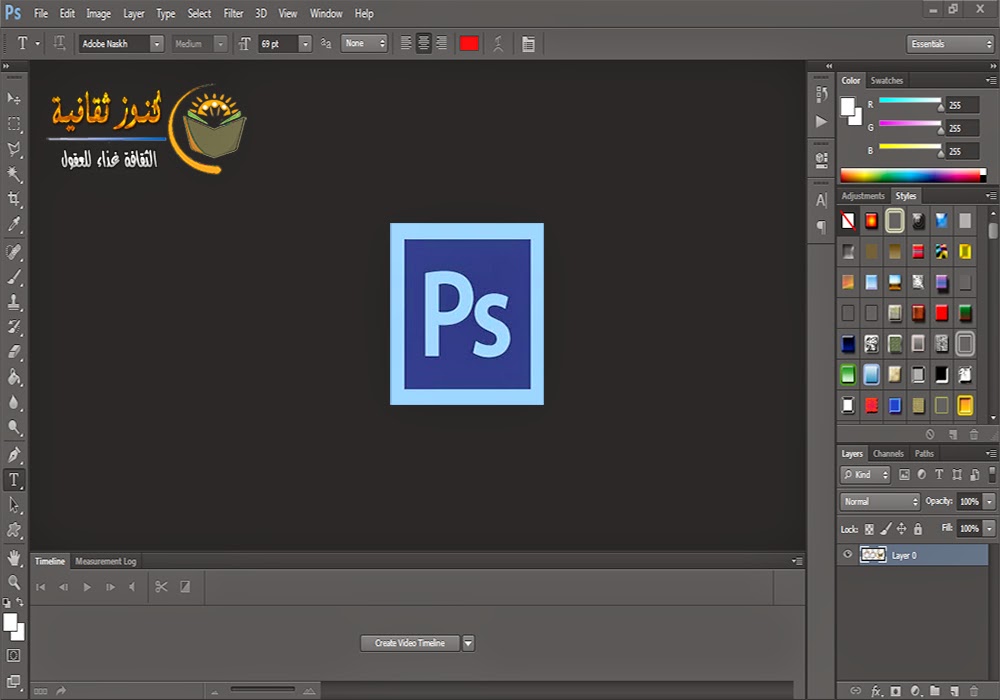The height and width of the screenshot is (700, 1000).
Task: Select the Path Selection tool
Action: 14,505
